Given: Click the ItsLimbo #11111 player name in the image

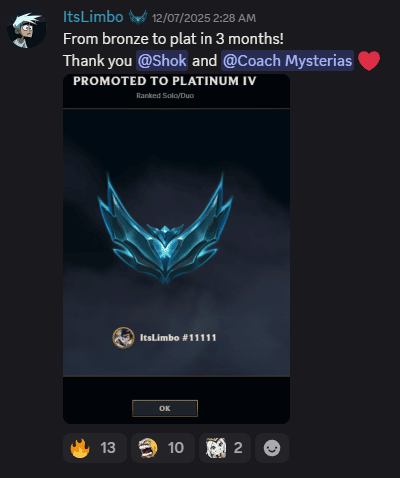Looking at the screenshot, I should point(178,338).
